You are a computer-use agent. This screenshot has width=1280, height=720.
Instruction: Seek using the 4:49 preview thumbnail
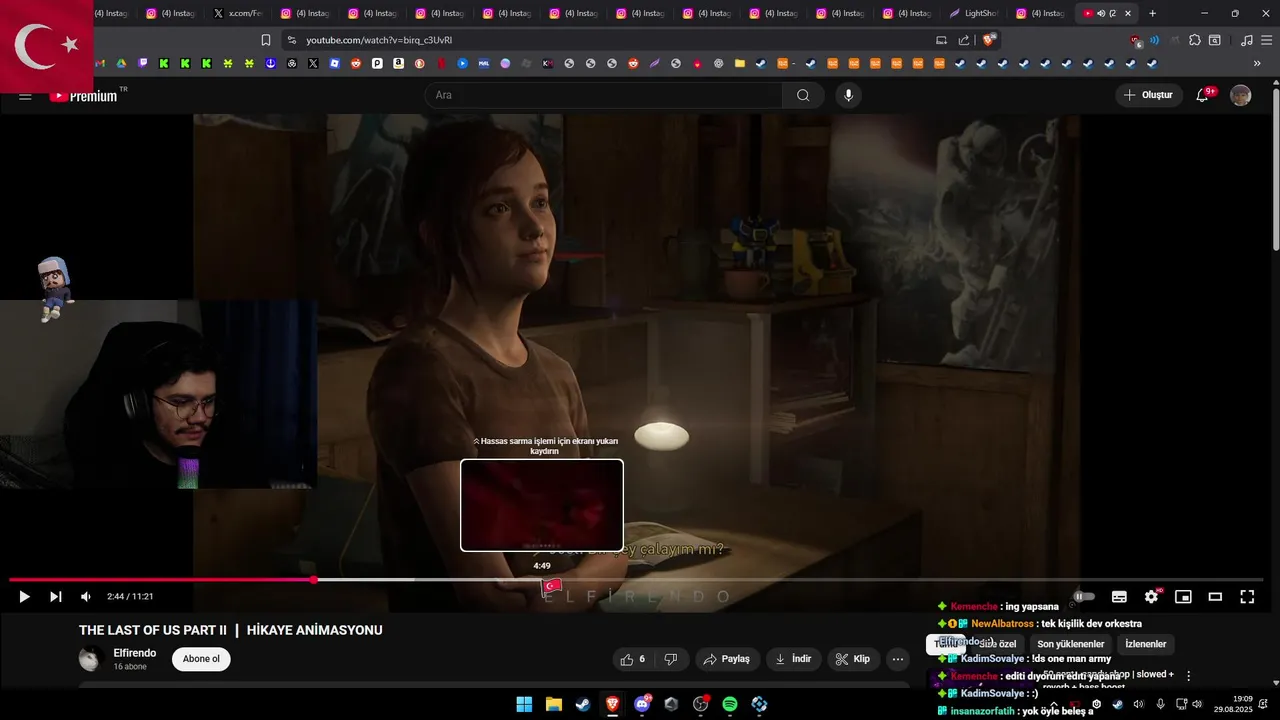[x=542, y=505]
